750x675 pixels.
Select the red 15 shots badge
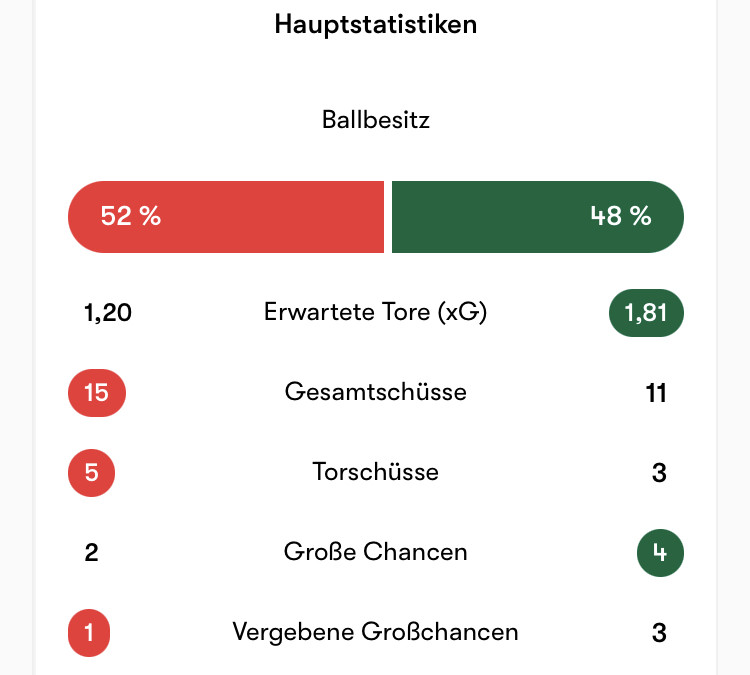97,393
